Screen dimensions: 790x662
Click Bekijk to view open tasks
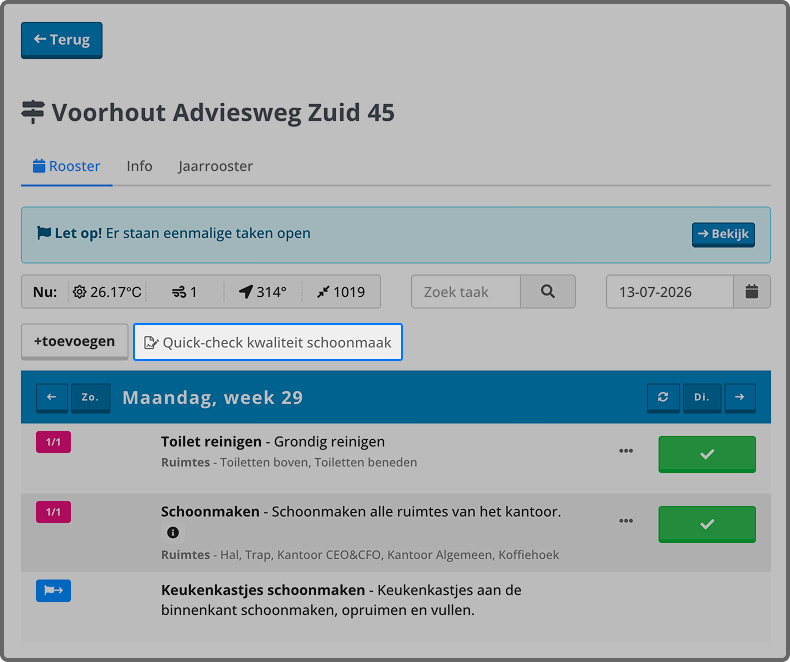pos(723,234)
